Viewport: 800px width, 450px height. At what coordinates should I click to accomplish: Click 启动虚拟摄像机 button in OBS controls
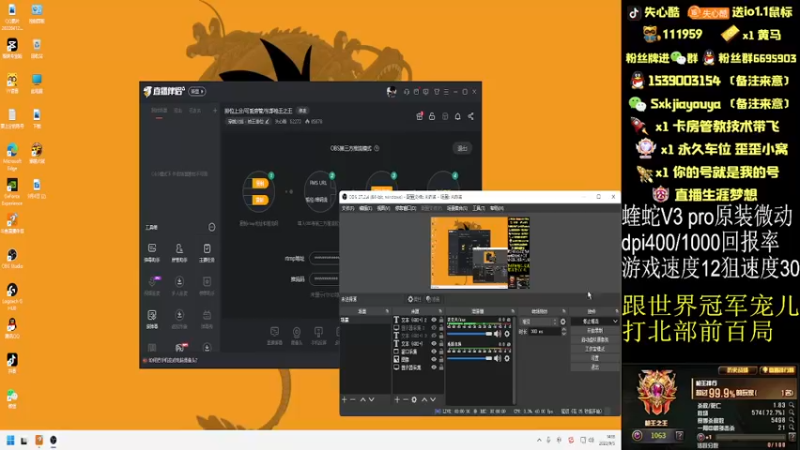click(594, 340)
